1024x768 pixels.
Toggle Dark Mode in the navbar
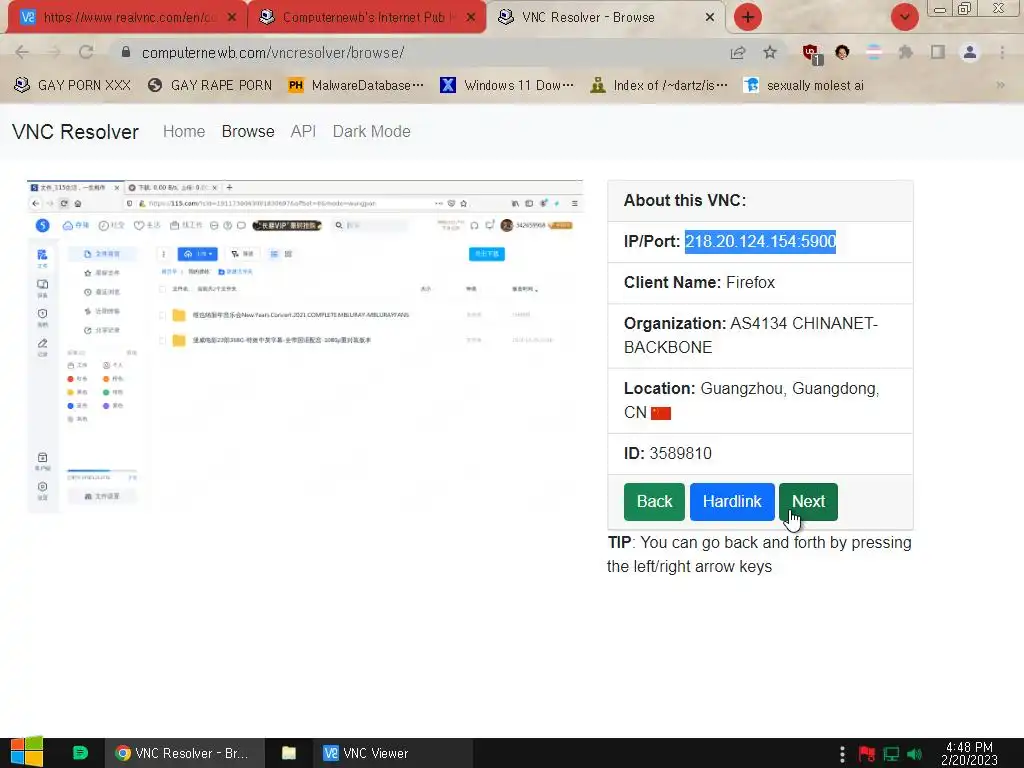(x=371, y=131)
